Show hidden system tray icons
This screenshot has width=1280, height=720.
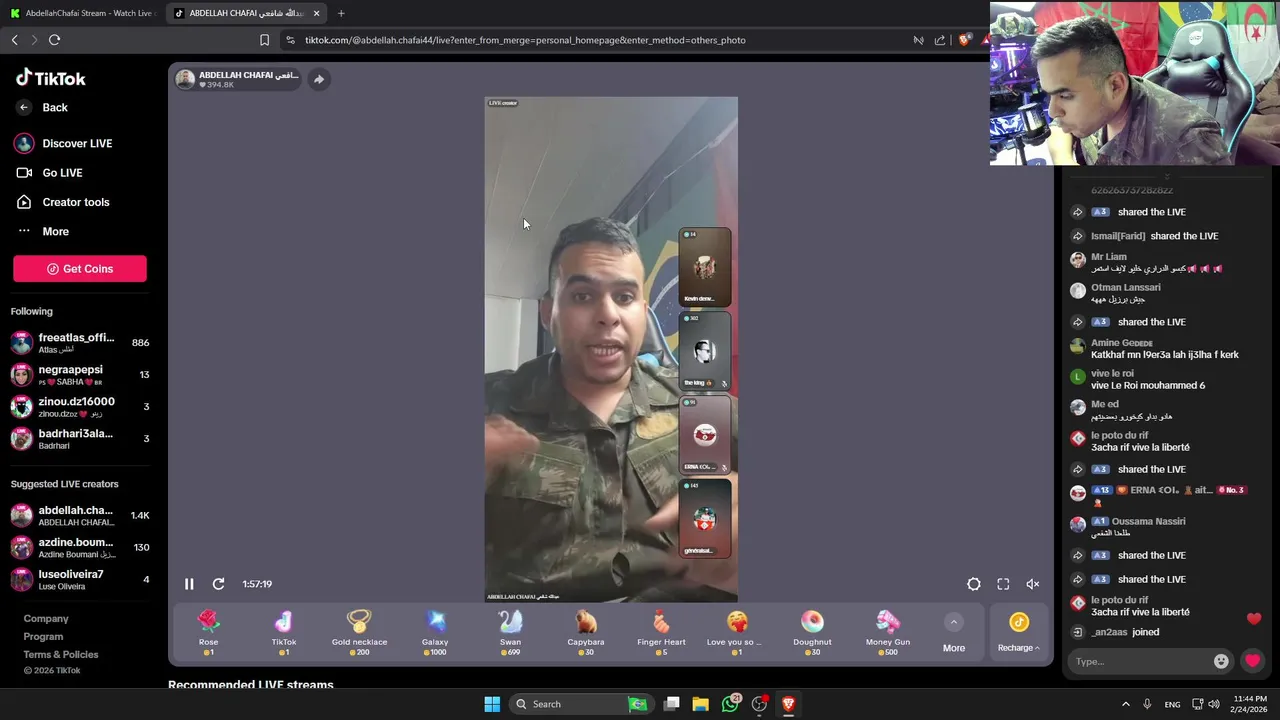(x=1125, y=704)
